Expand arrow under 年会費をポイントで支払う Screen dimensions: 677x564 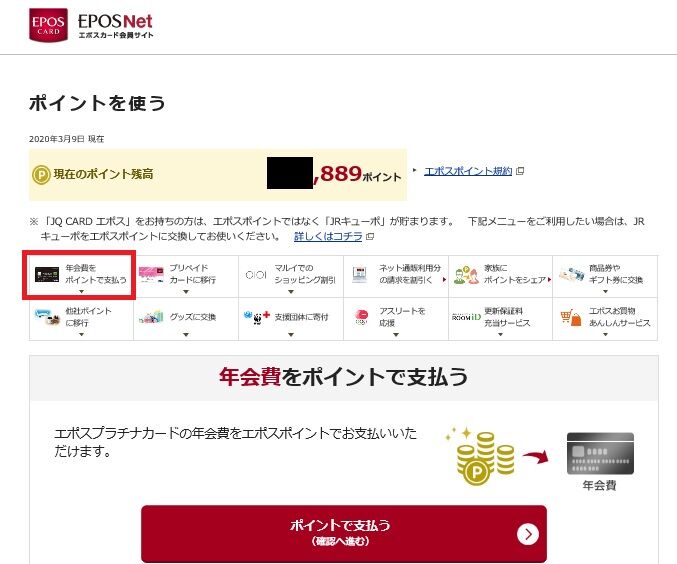coord(82,292)
